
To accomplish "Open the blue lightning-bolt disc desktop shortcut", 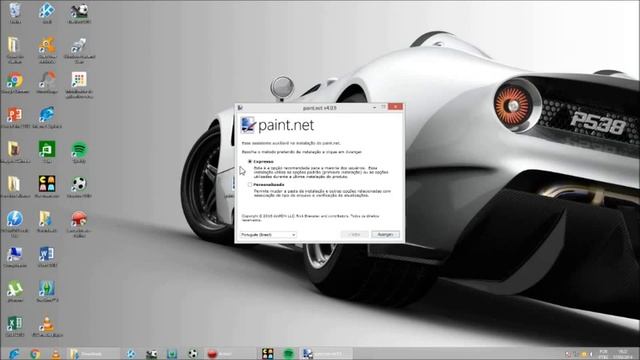I will 15,223.
